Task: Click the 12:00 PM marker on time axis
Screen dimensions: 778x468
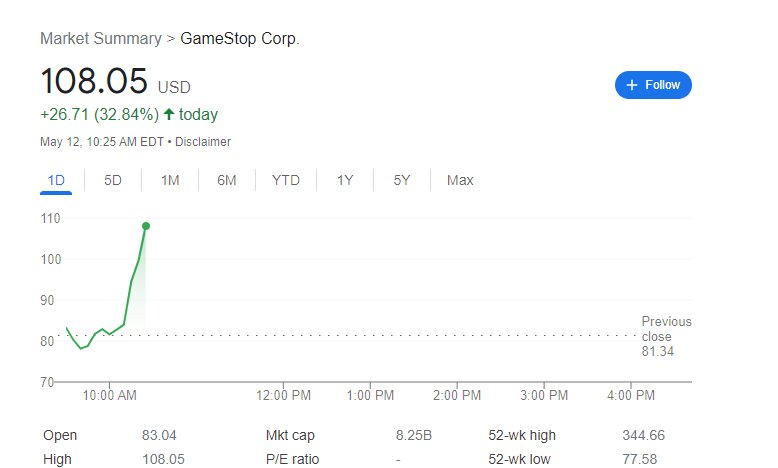Action: coord(283,396)
